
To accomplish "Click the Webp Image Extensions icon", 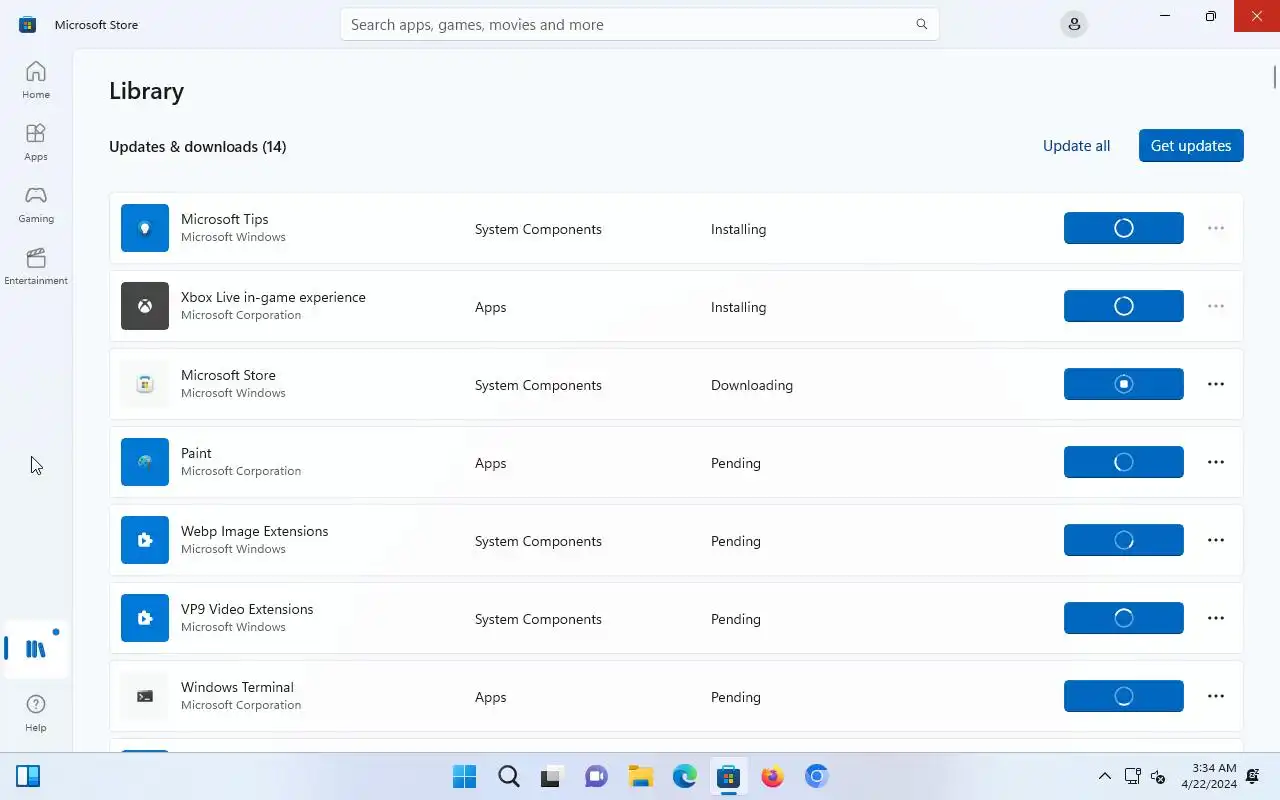I will click(145, 540).
